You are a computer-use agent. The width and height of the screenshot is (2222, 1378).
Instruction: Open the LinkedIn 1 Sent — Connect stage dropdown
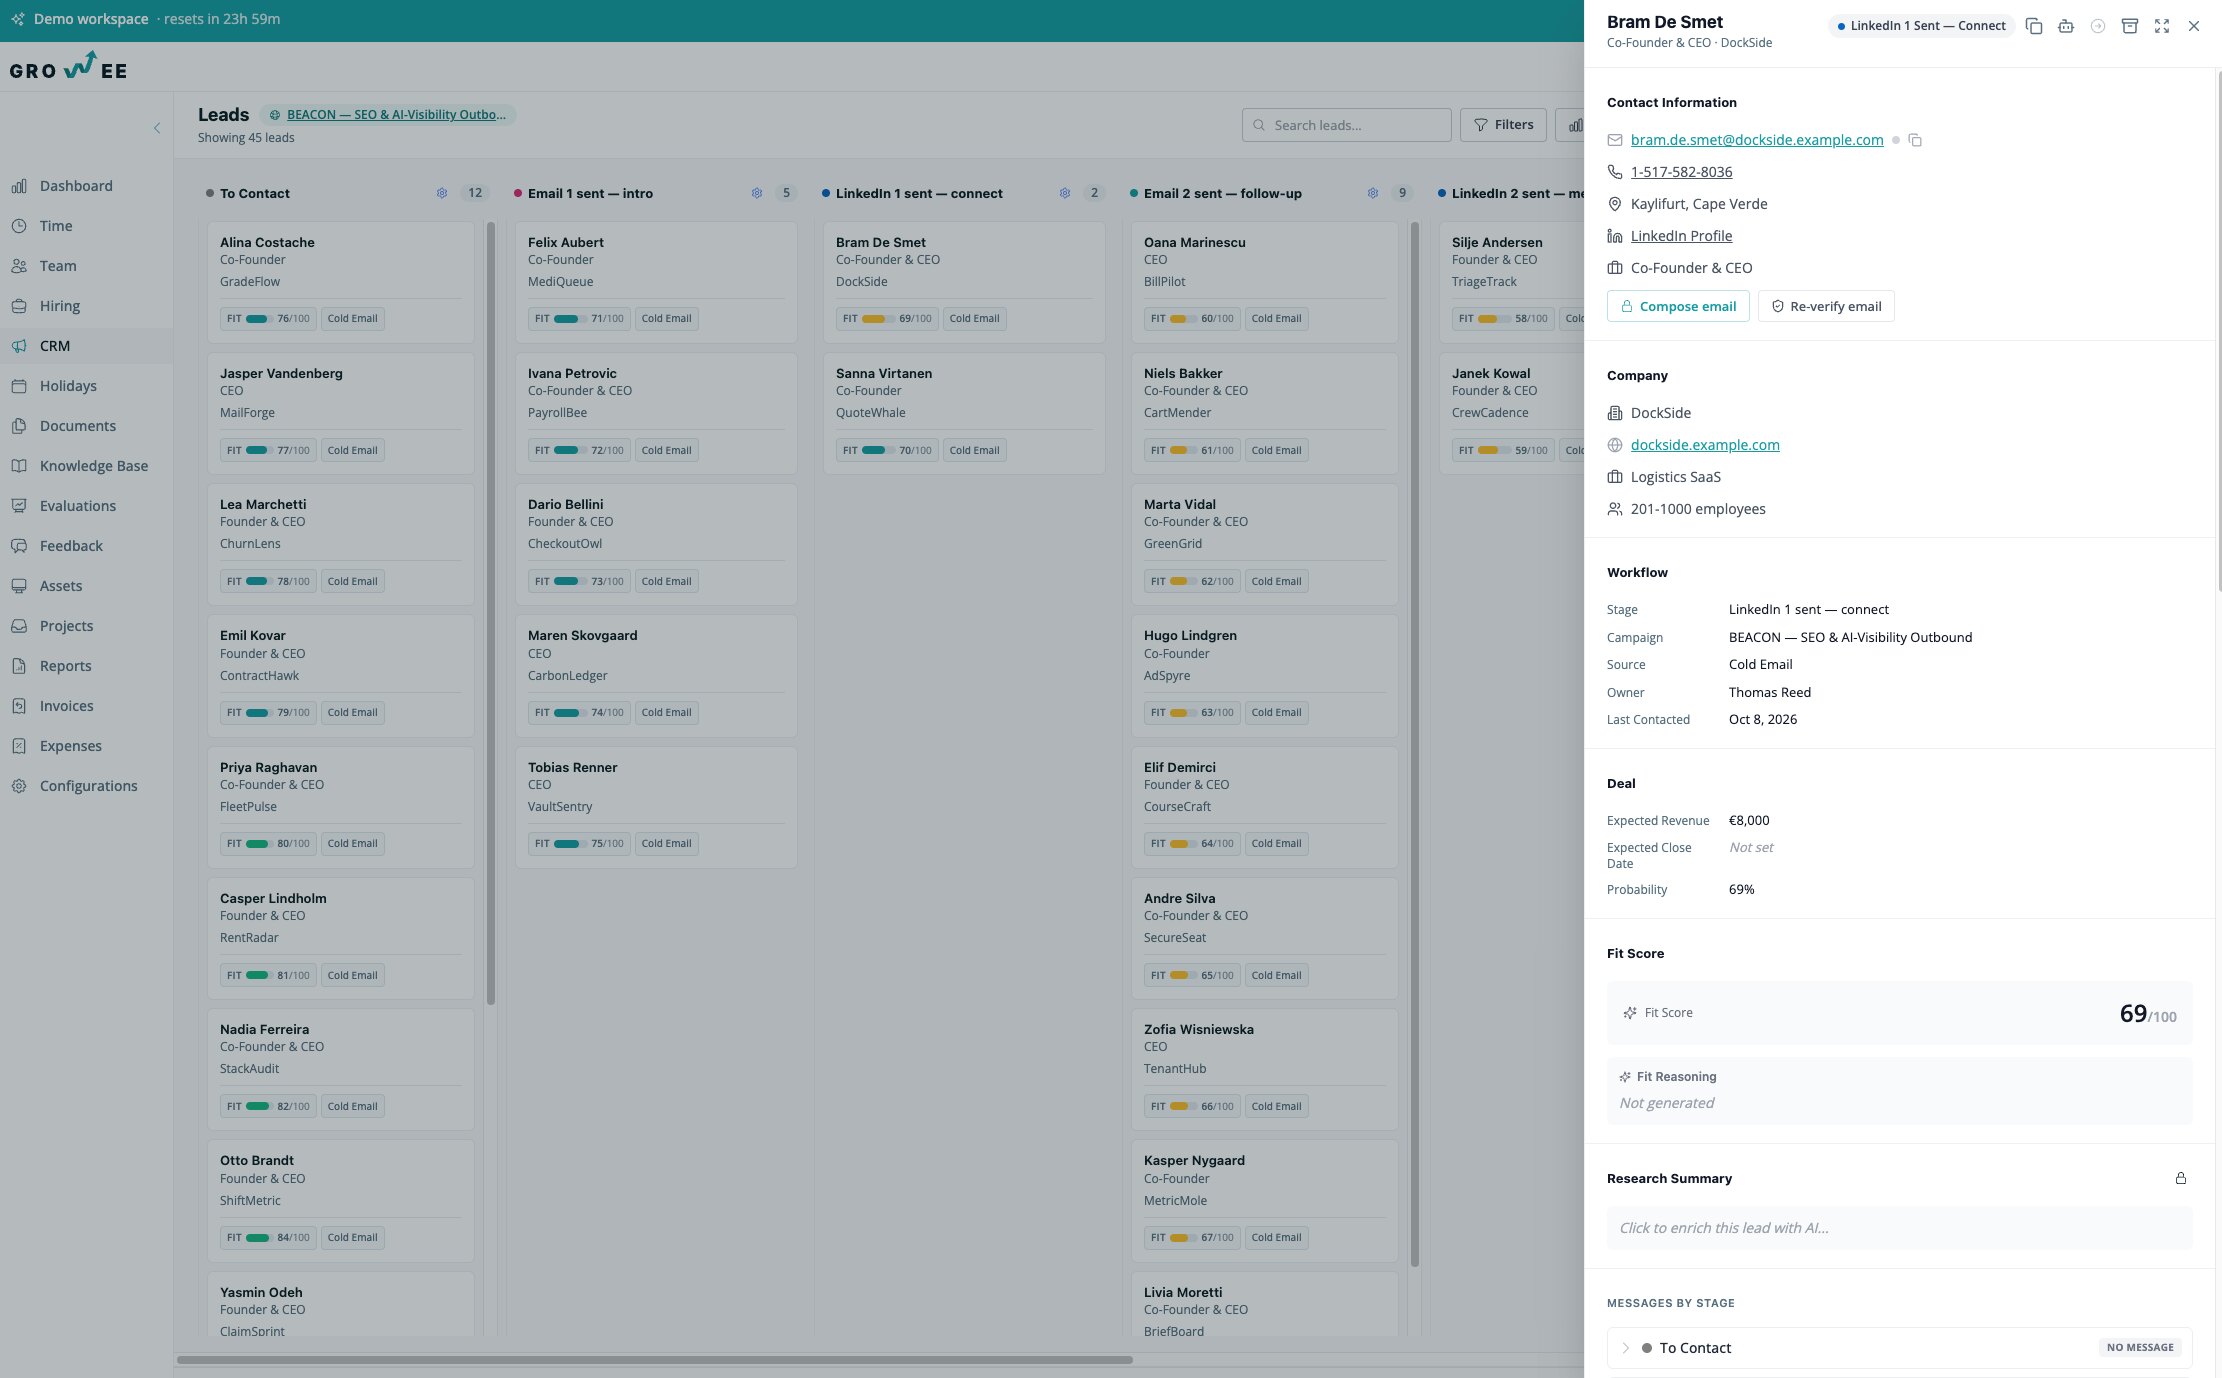pos(1921,26)
